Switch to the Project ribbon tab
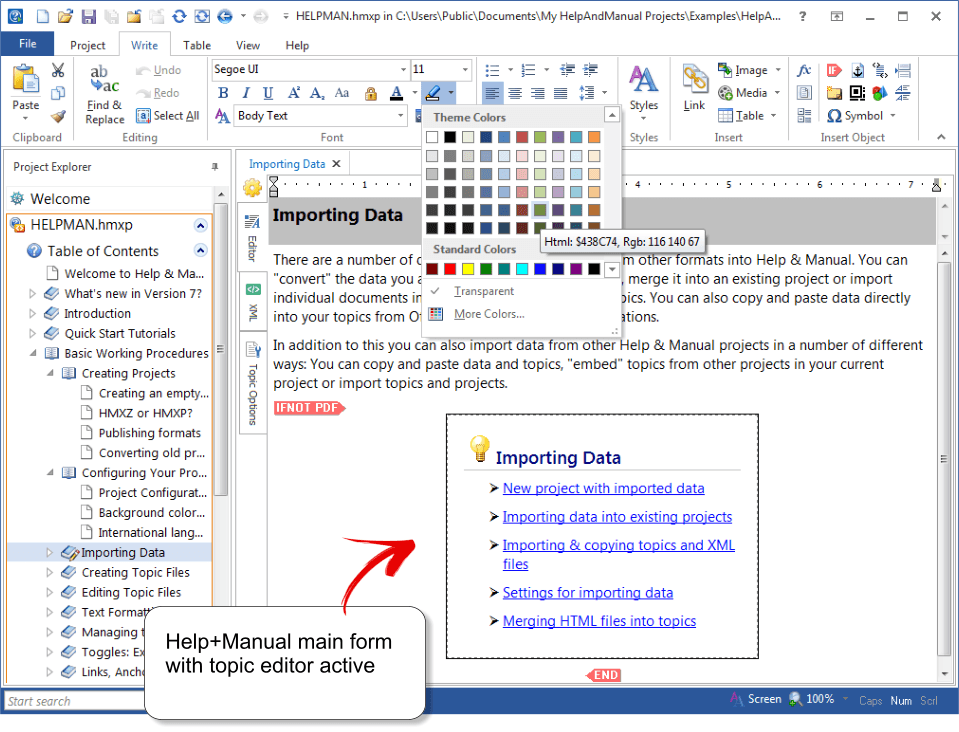Image resolution: width=959 pixels, height=732 pixels. point(88,44)
